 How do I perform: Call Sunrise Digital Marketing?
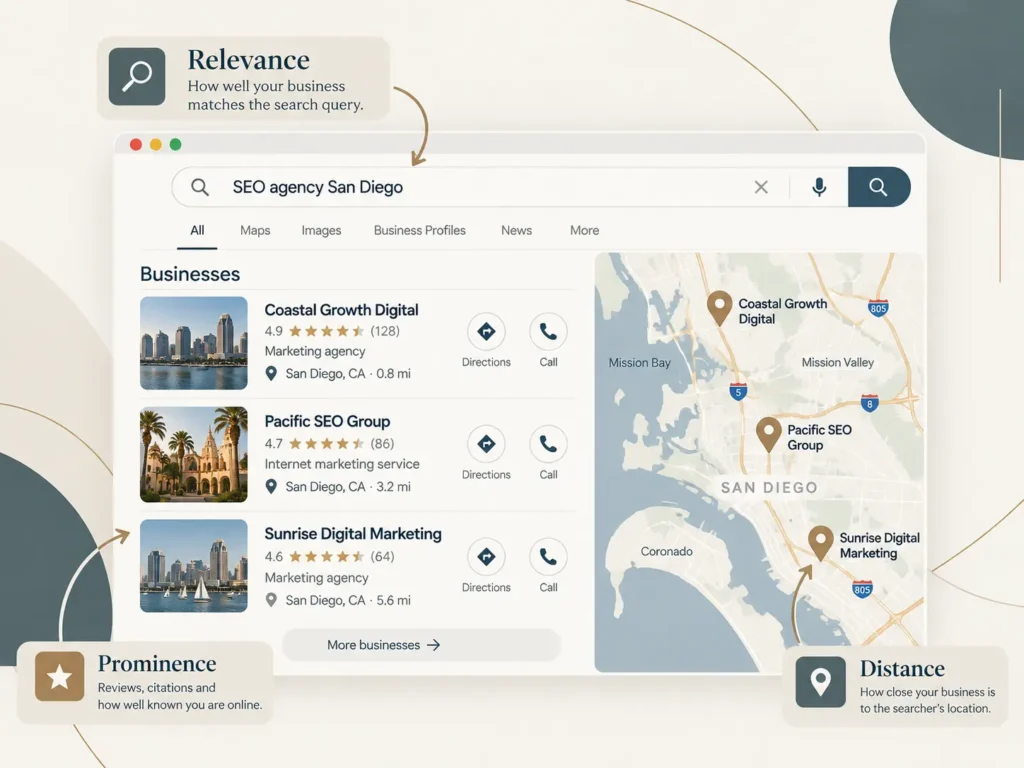pos(548,557)
